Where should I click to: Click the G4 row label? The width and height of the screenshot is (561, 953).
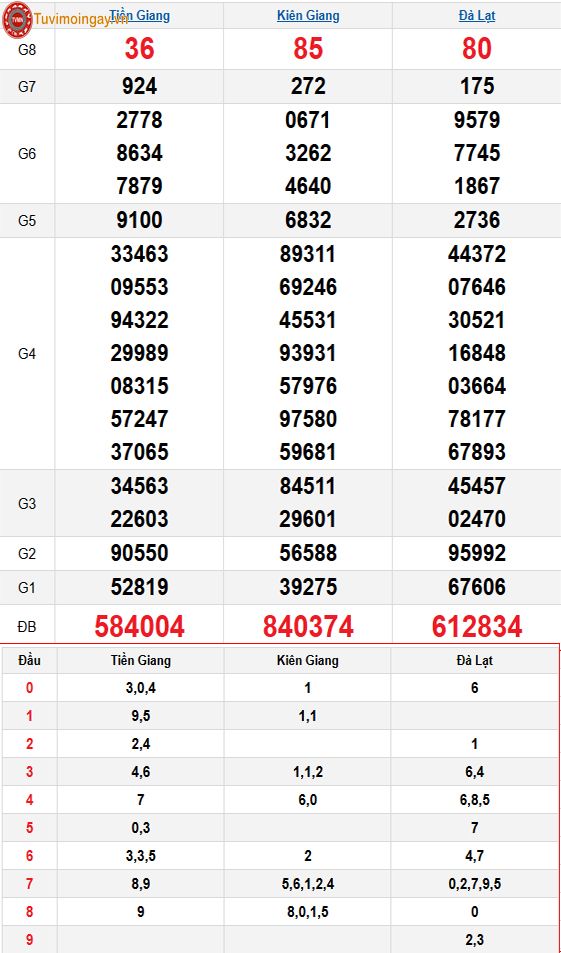(27, 354)
